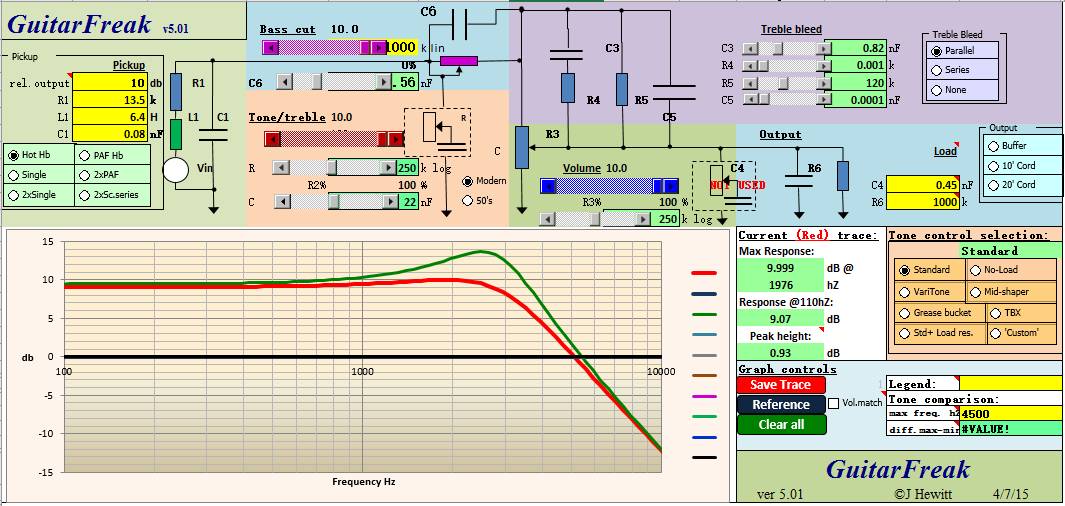Screen dimensions: 1065x506
Task: Click the R1 value field 13.5
Action: tap(110, 100)
